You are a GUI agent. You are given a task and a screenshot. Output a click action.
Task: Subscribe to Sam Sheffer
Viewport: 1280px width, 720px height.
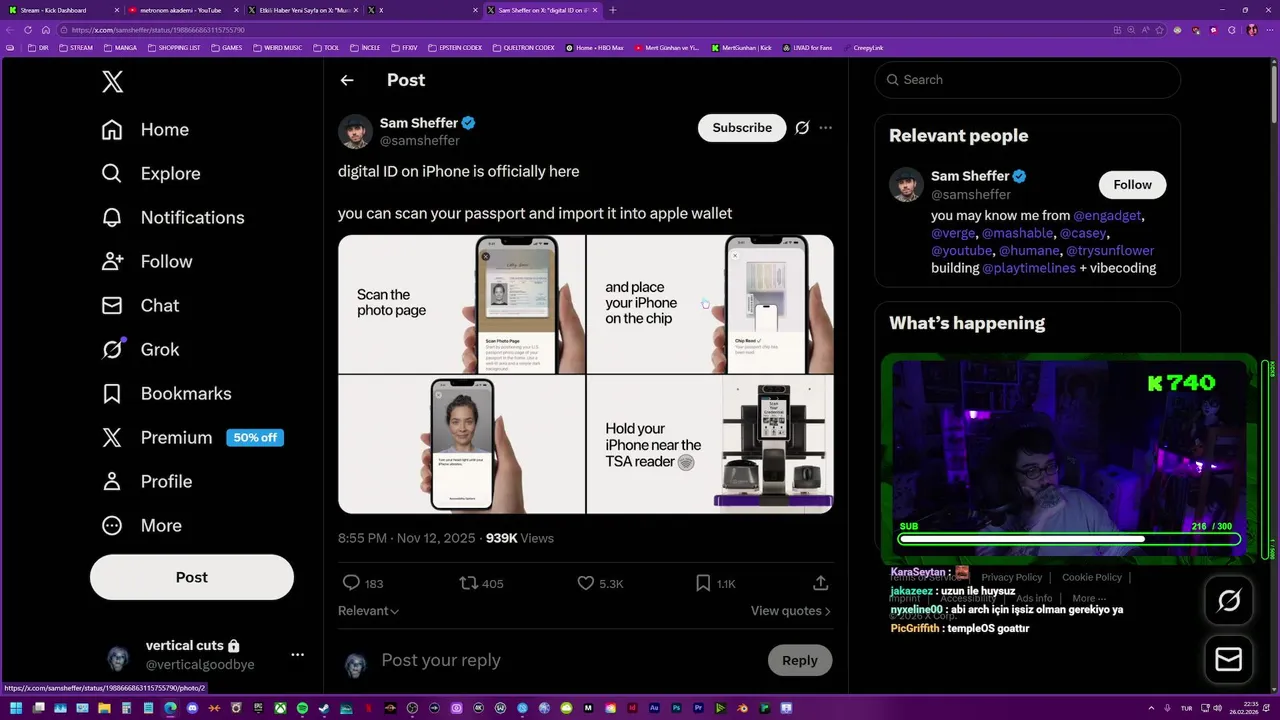(742, 128)
